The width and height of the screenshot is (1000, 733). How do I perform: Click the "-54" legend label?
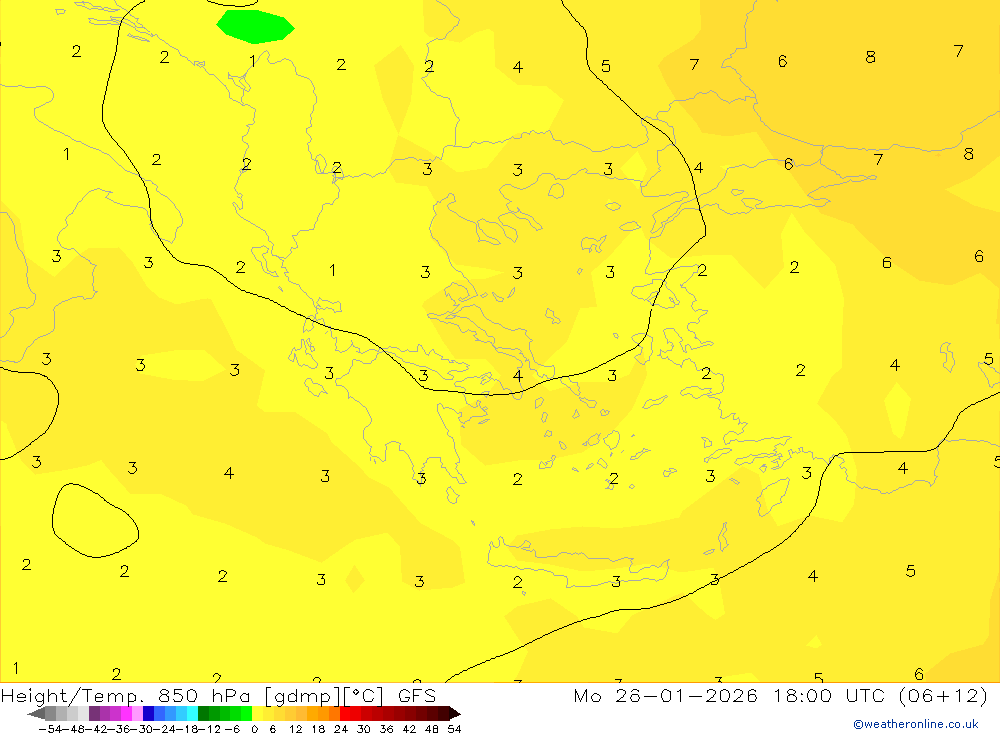[51, 729]
